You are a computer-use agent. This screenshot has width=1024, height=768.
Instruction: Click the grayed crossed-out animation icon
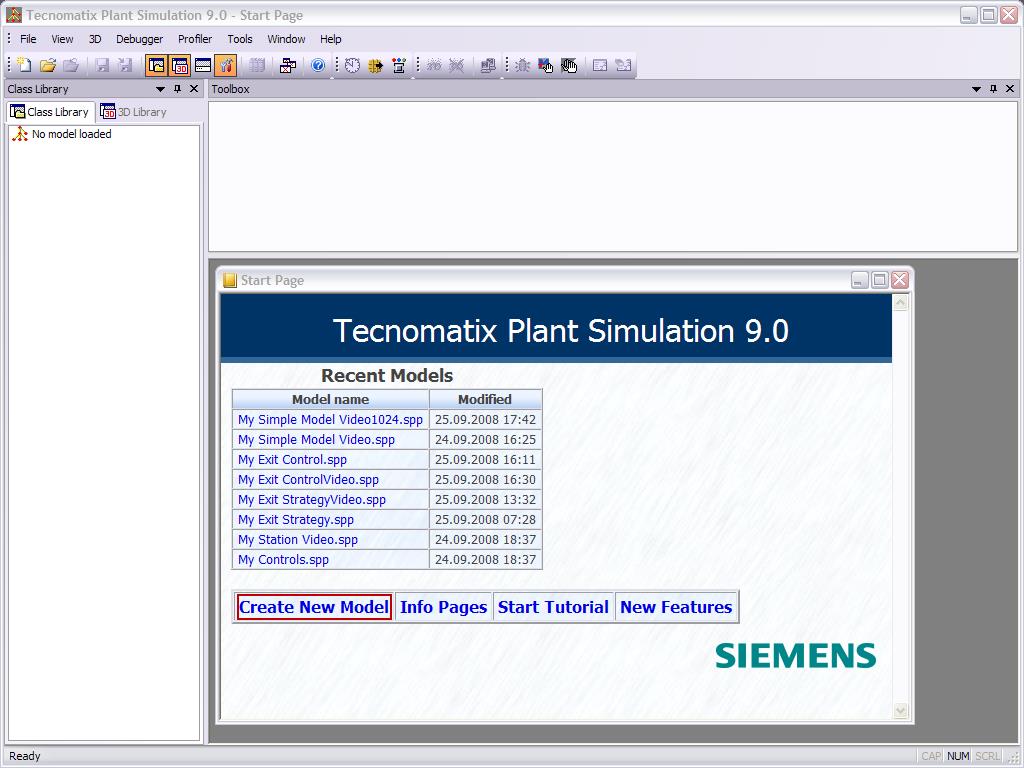pyautogui.click(x=456, y=65)
